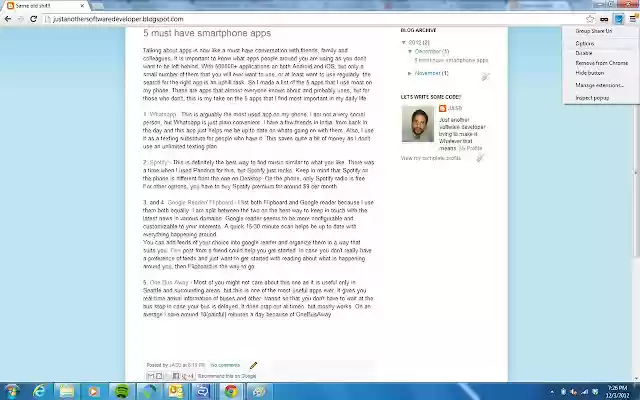640x400 pixels.
Task: Bookmark this page using the star icon
Action: pyautogui.click(x=590, y=19)
